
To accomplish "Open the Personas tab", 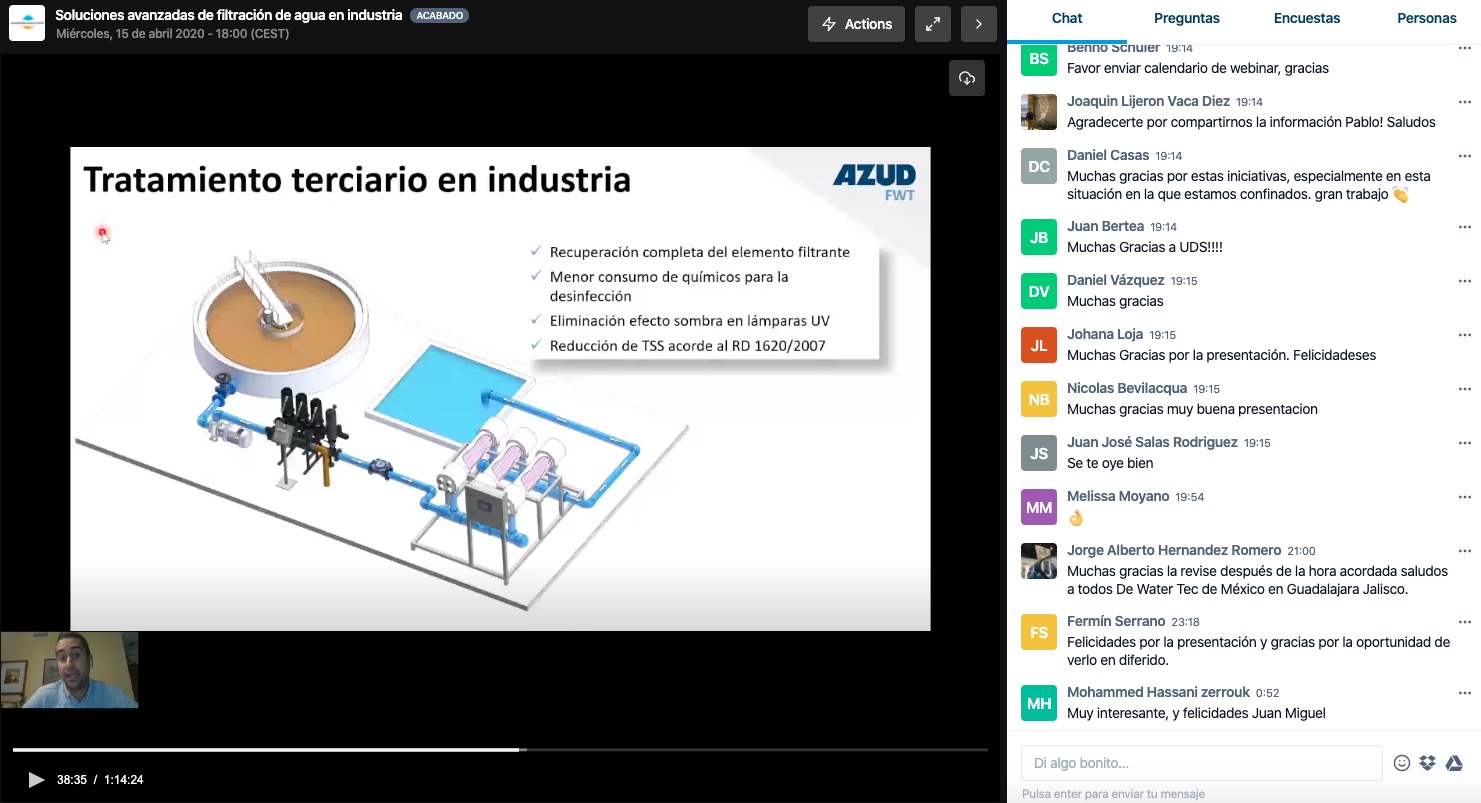I will [x=1426, y=18].
